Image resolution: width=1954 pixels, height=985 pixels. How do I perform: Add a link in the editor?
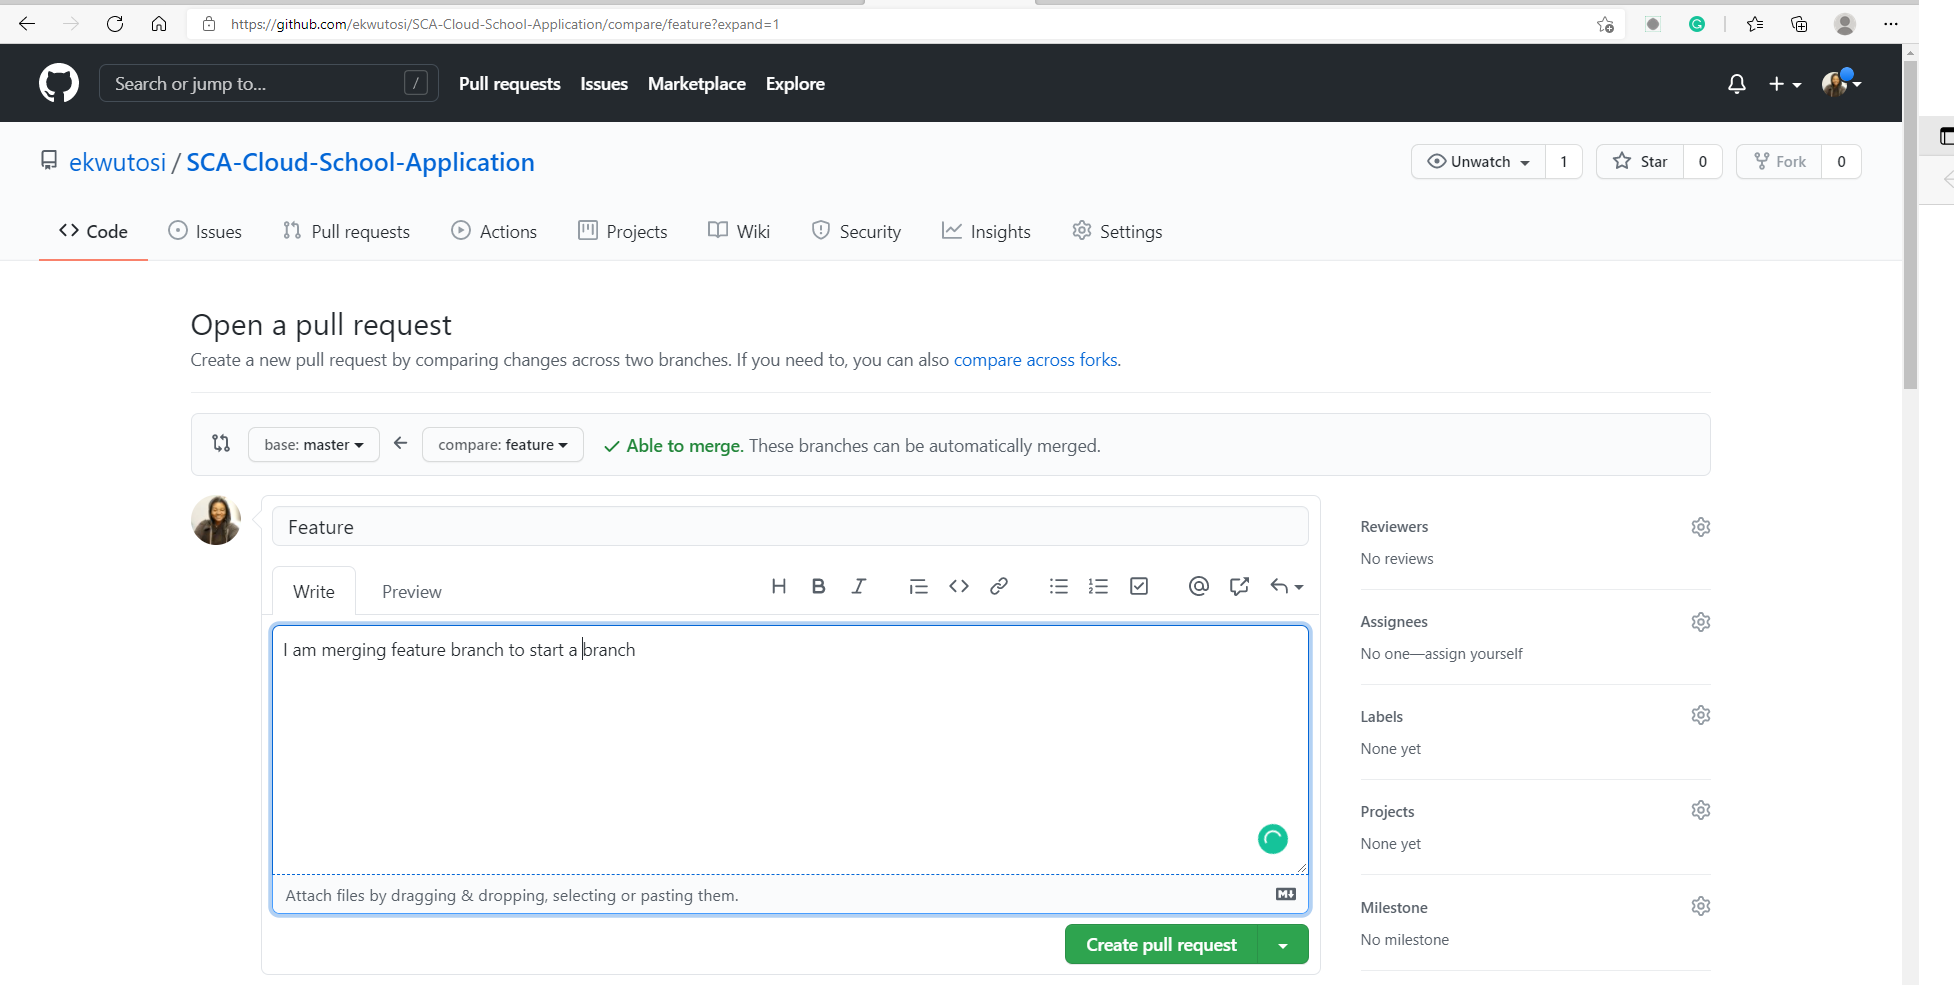[999, 586]
